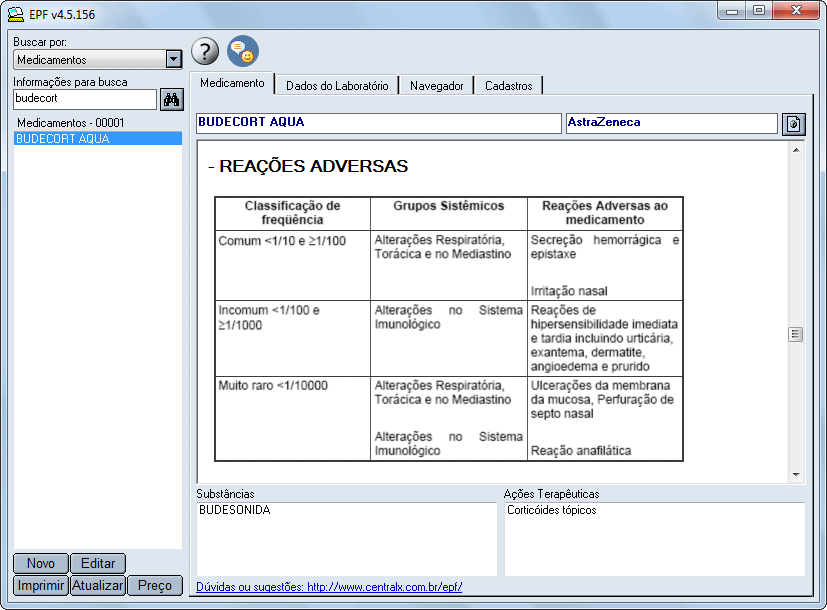Expand the Buscar por dropdown arrow
Image resolution: width=827 pixels, height=610 pixels.
point(174,59)
